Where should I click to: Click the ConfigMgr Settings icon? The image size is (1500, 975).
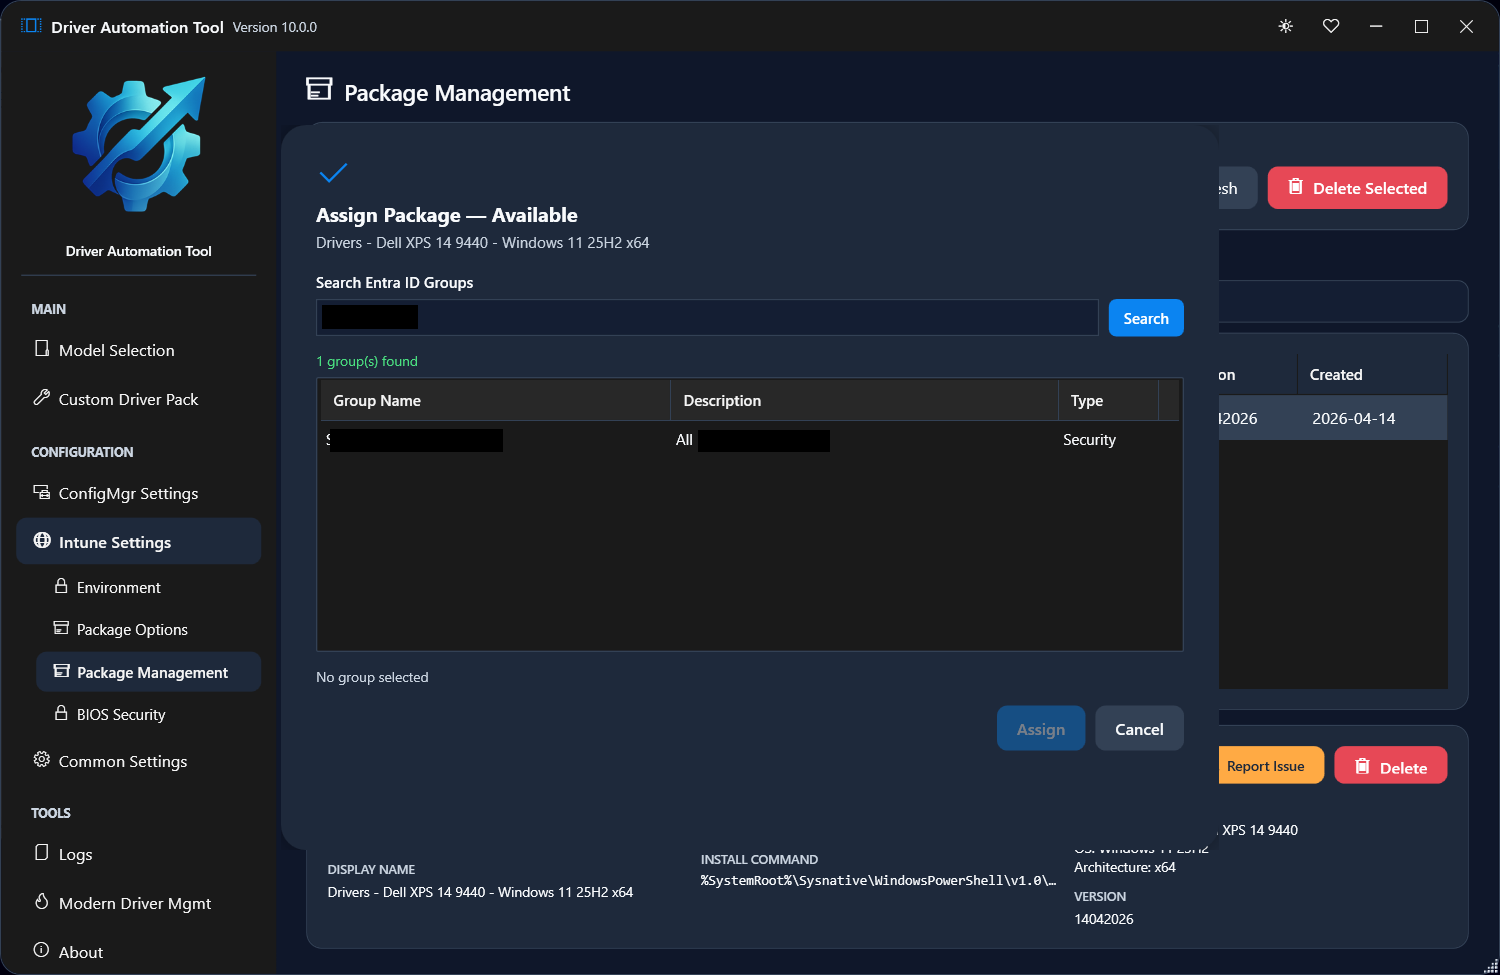(x=42, y=492)
